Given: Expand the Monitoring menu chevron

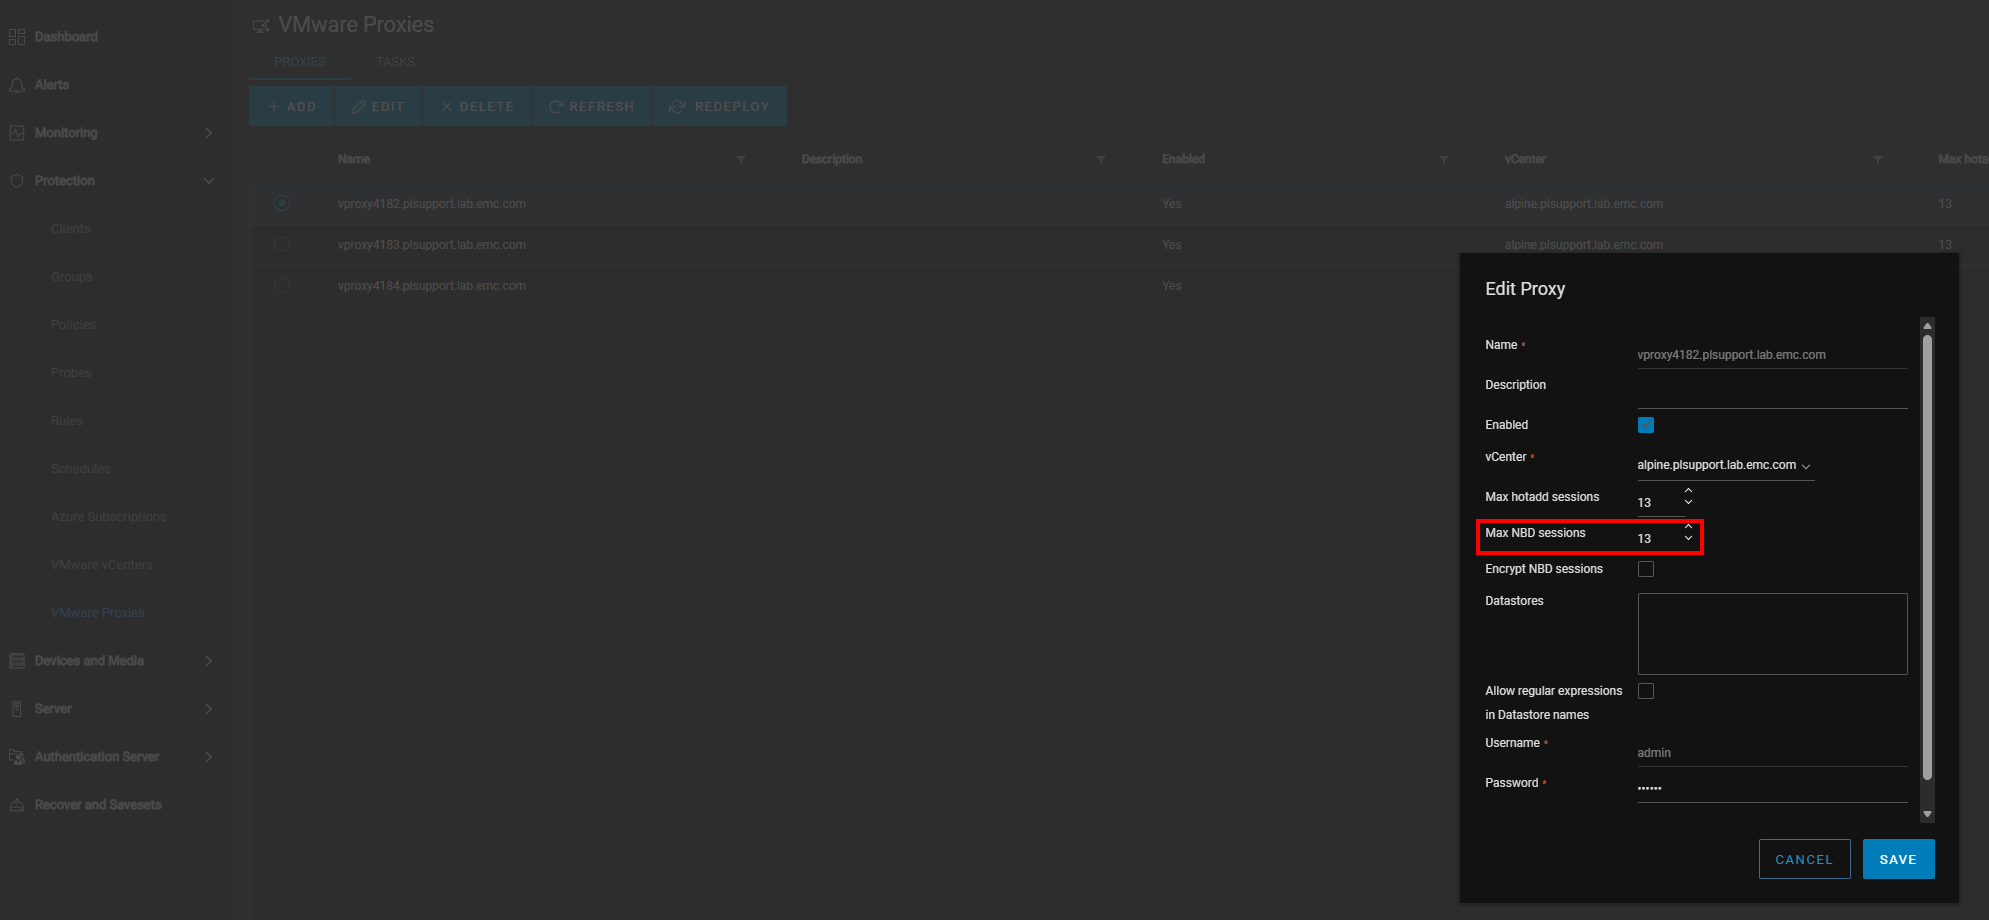Looking at the screenshot, I should click(x=209, y=133).
